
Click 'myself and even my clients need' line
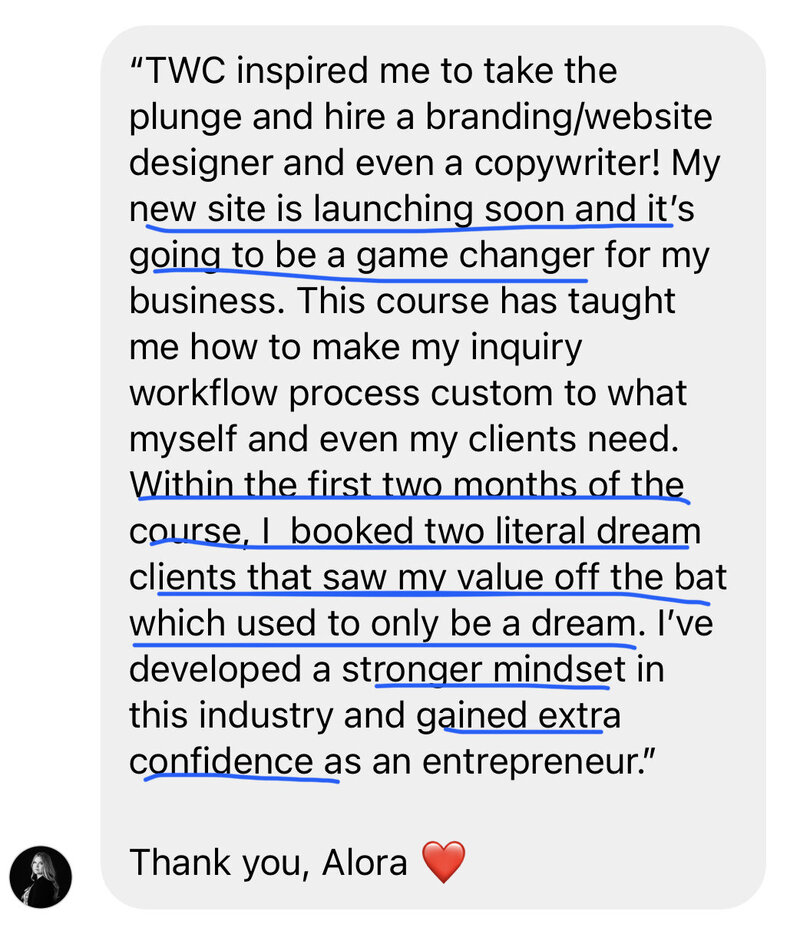[403, 440]
